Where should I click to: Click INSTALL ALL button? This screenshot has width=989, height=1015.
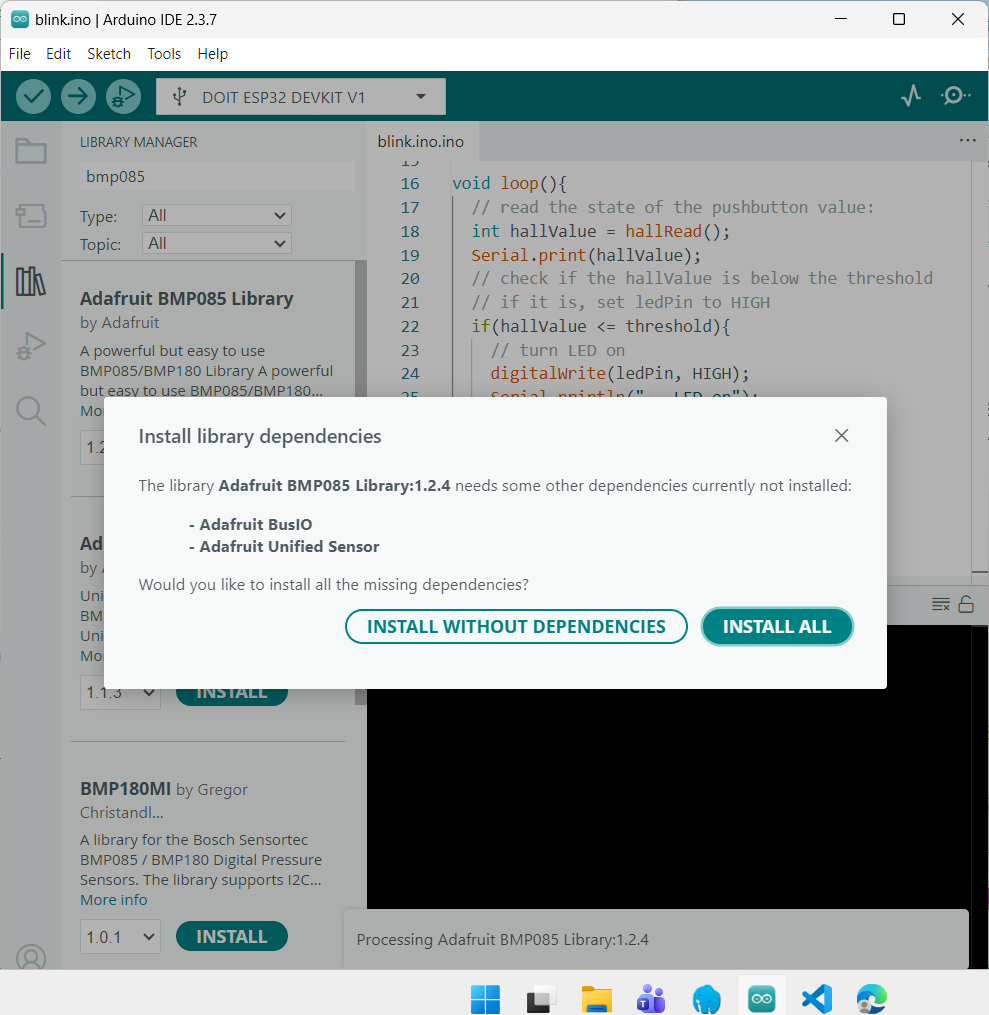point(777,627)
